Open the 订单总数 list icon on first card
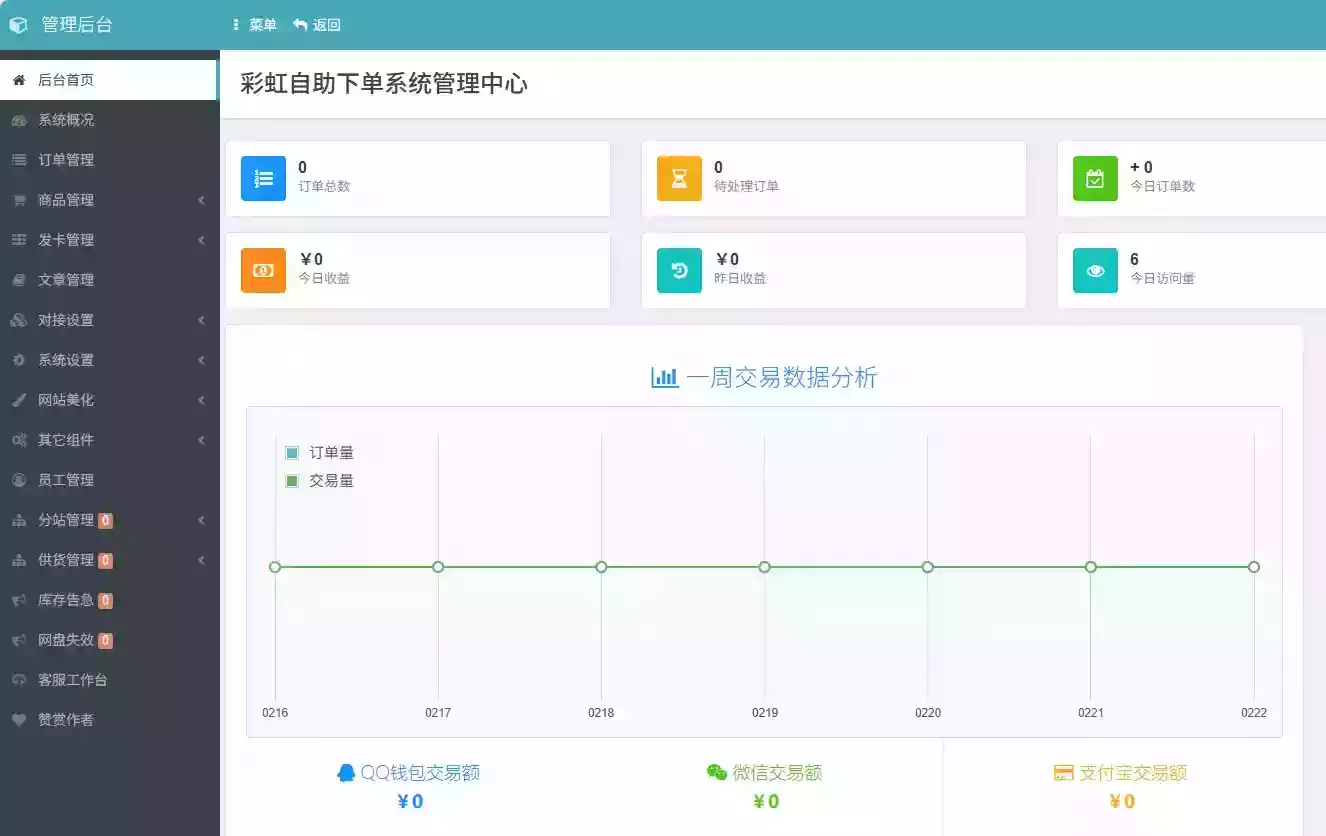The width and height of the screenshot is (1326, 836). coord(263,177)
